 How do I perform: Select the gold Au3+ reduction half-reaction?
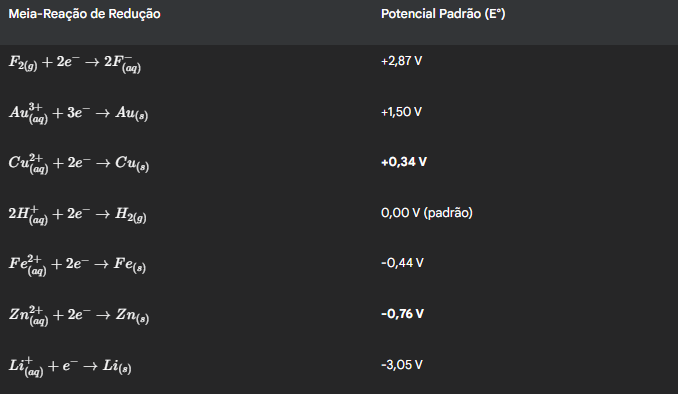[x=78, y=113]
